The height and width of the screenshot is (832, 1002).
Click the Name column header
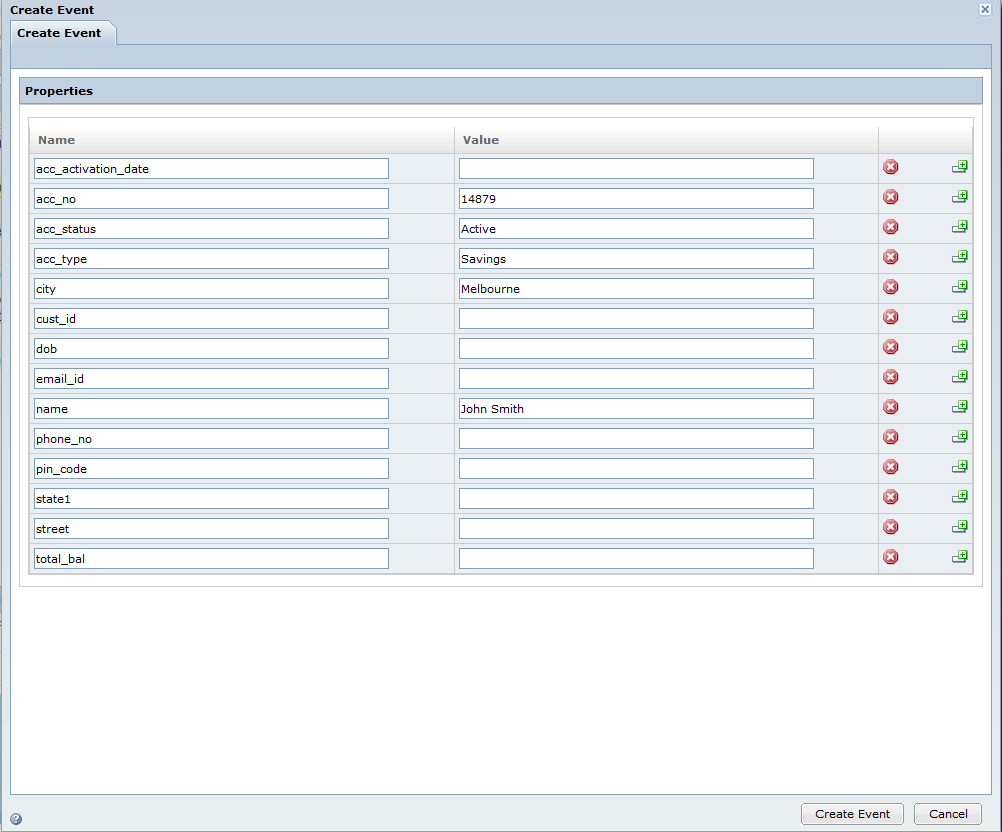[x=57, y=140]
